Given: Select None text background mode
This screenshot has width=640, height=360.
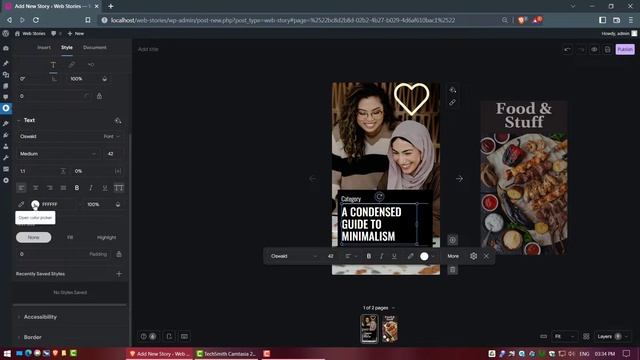Looking at the screenshot, I should click(x=33, y=237).
